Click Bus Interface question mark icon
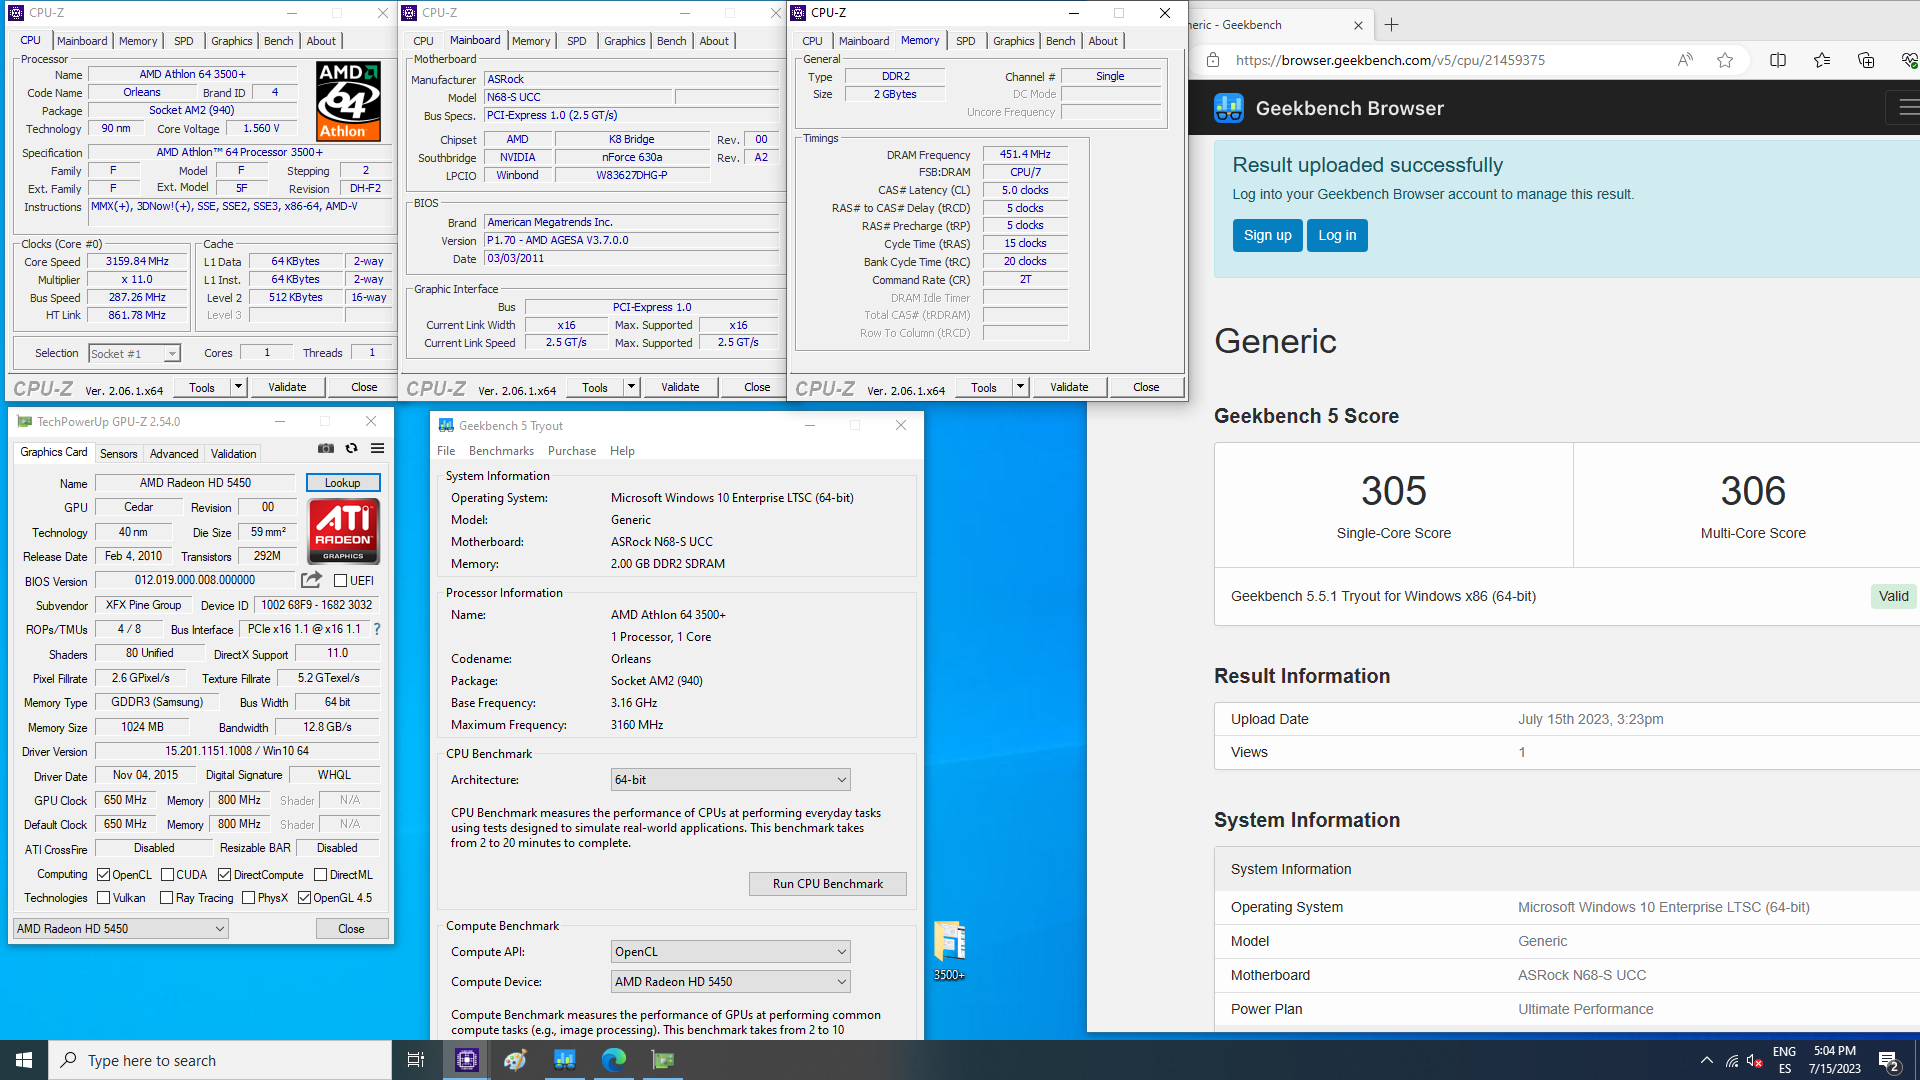This screenshot has height=1080, width=1920. click(x=377, y=629)
